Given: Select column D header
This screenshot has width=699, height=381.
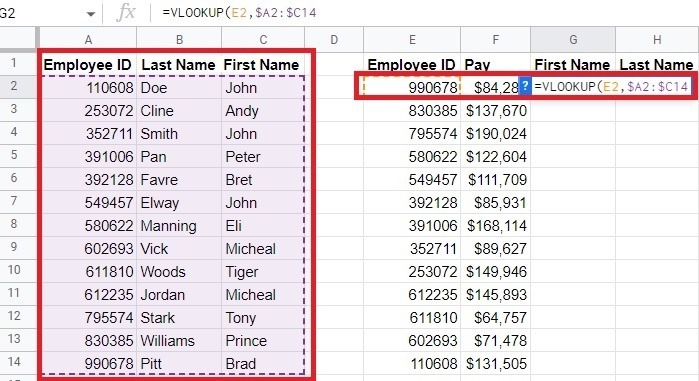Looking at the screenshot, I should [x=334, y=40].
